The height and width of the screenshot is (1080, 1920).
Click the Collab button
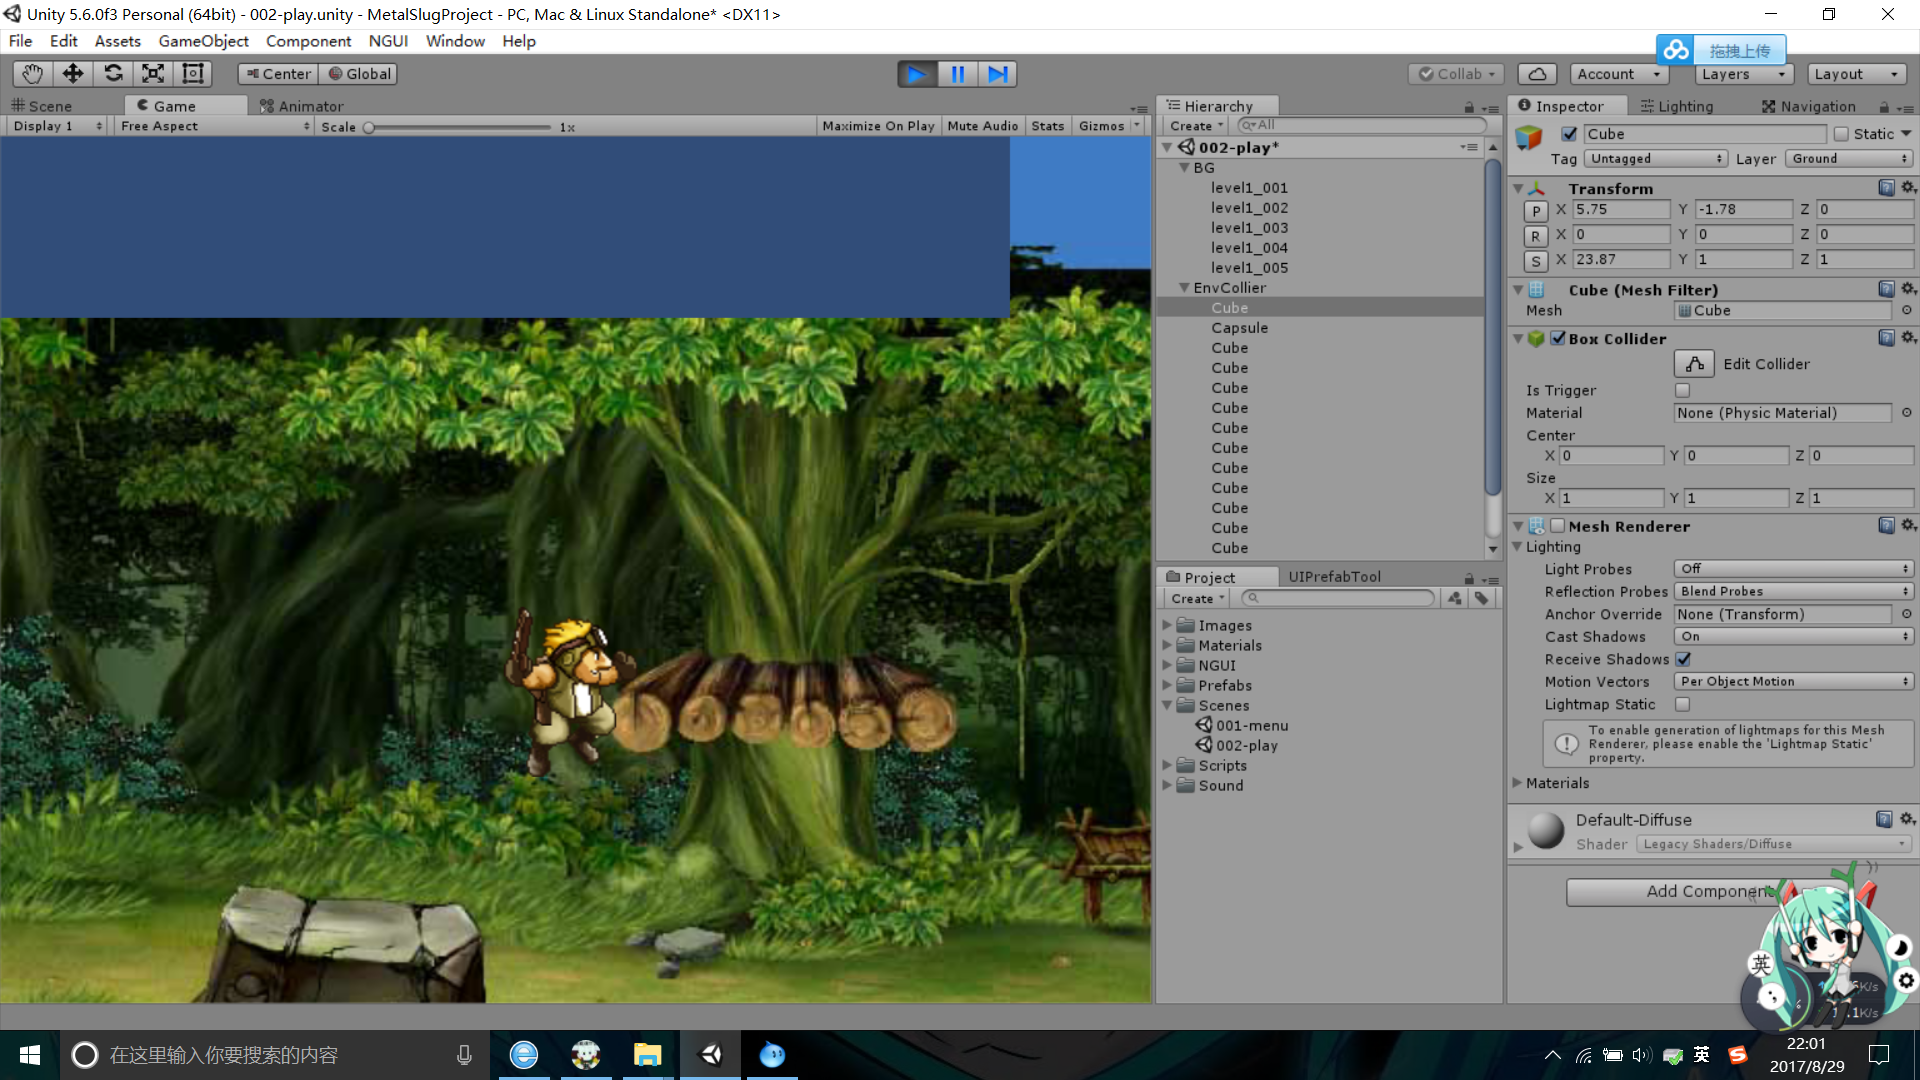(x=1457, y=74)
